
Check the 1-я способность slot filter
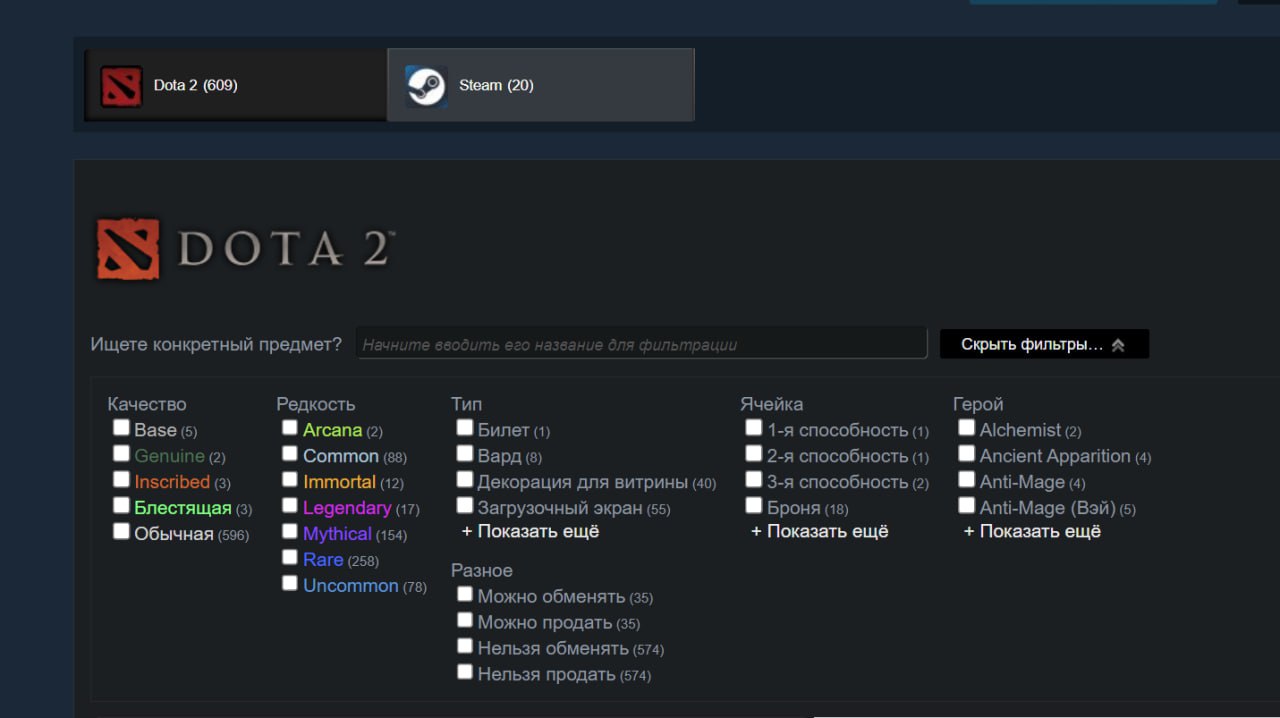click(x=754, y=427)
